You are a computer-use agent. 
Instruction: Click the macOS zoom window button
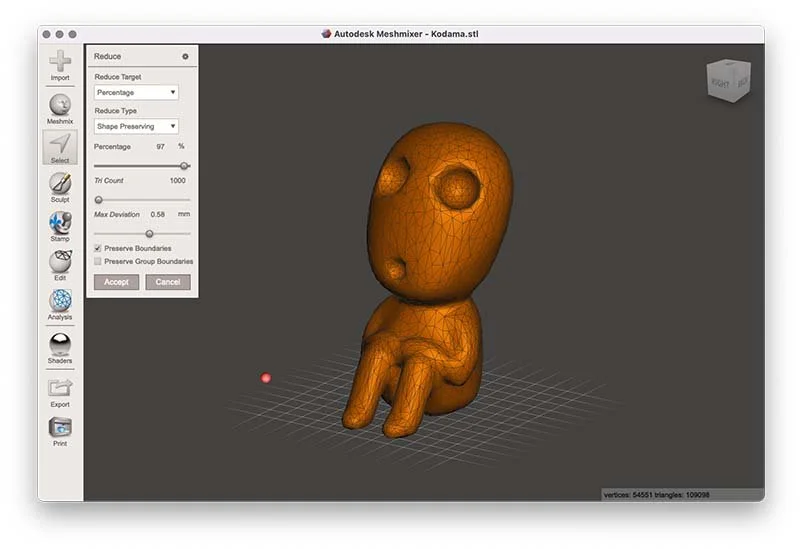(x=72, y=34)
